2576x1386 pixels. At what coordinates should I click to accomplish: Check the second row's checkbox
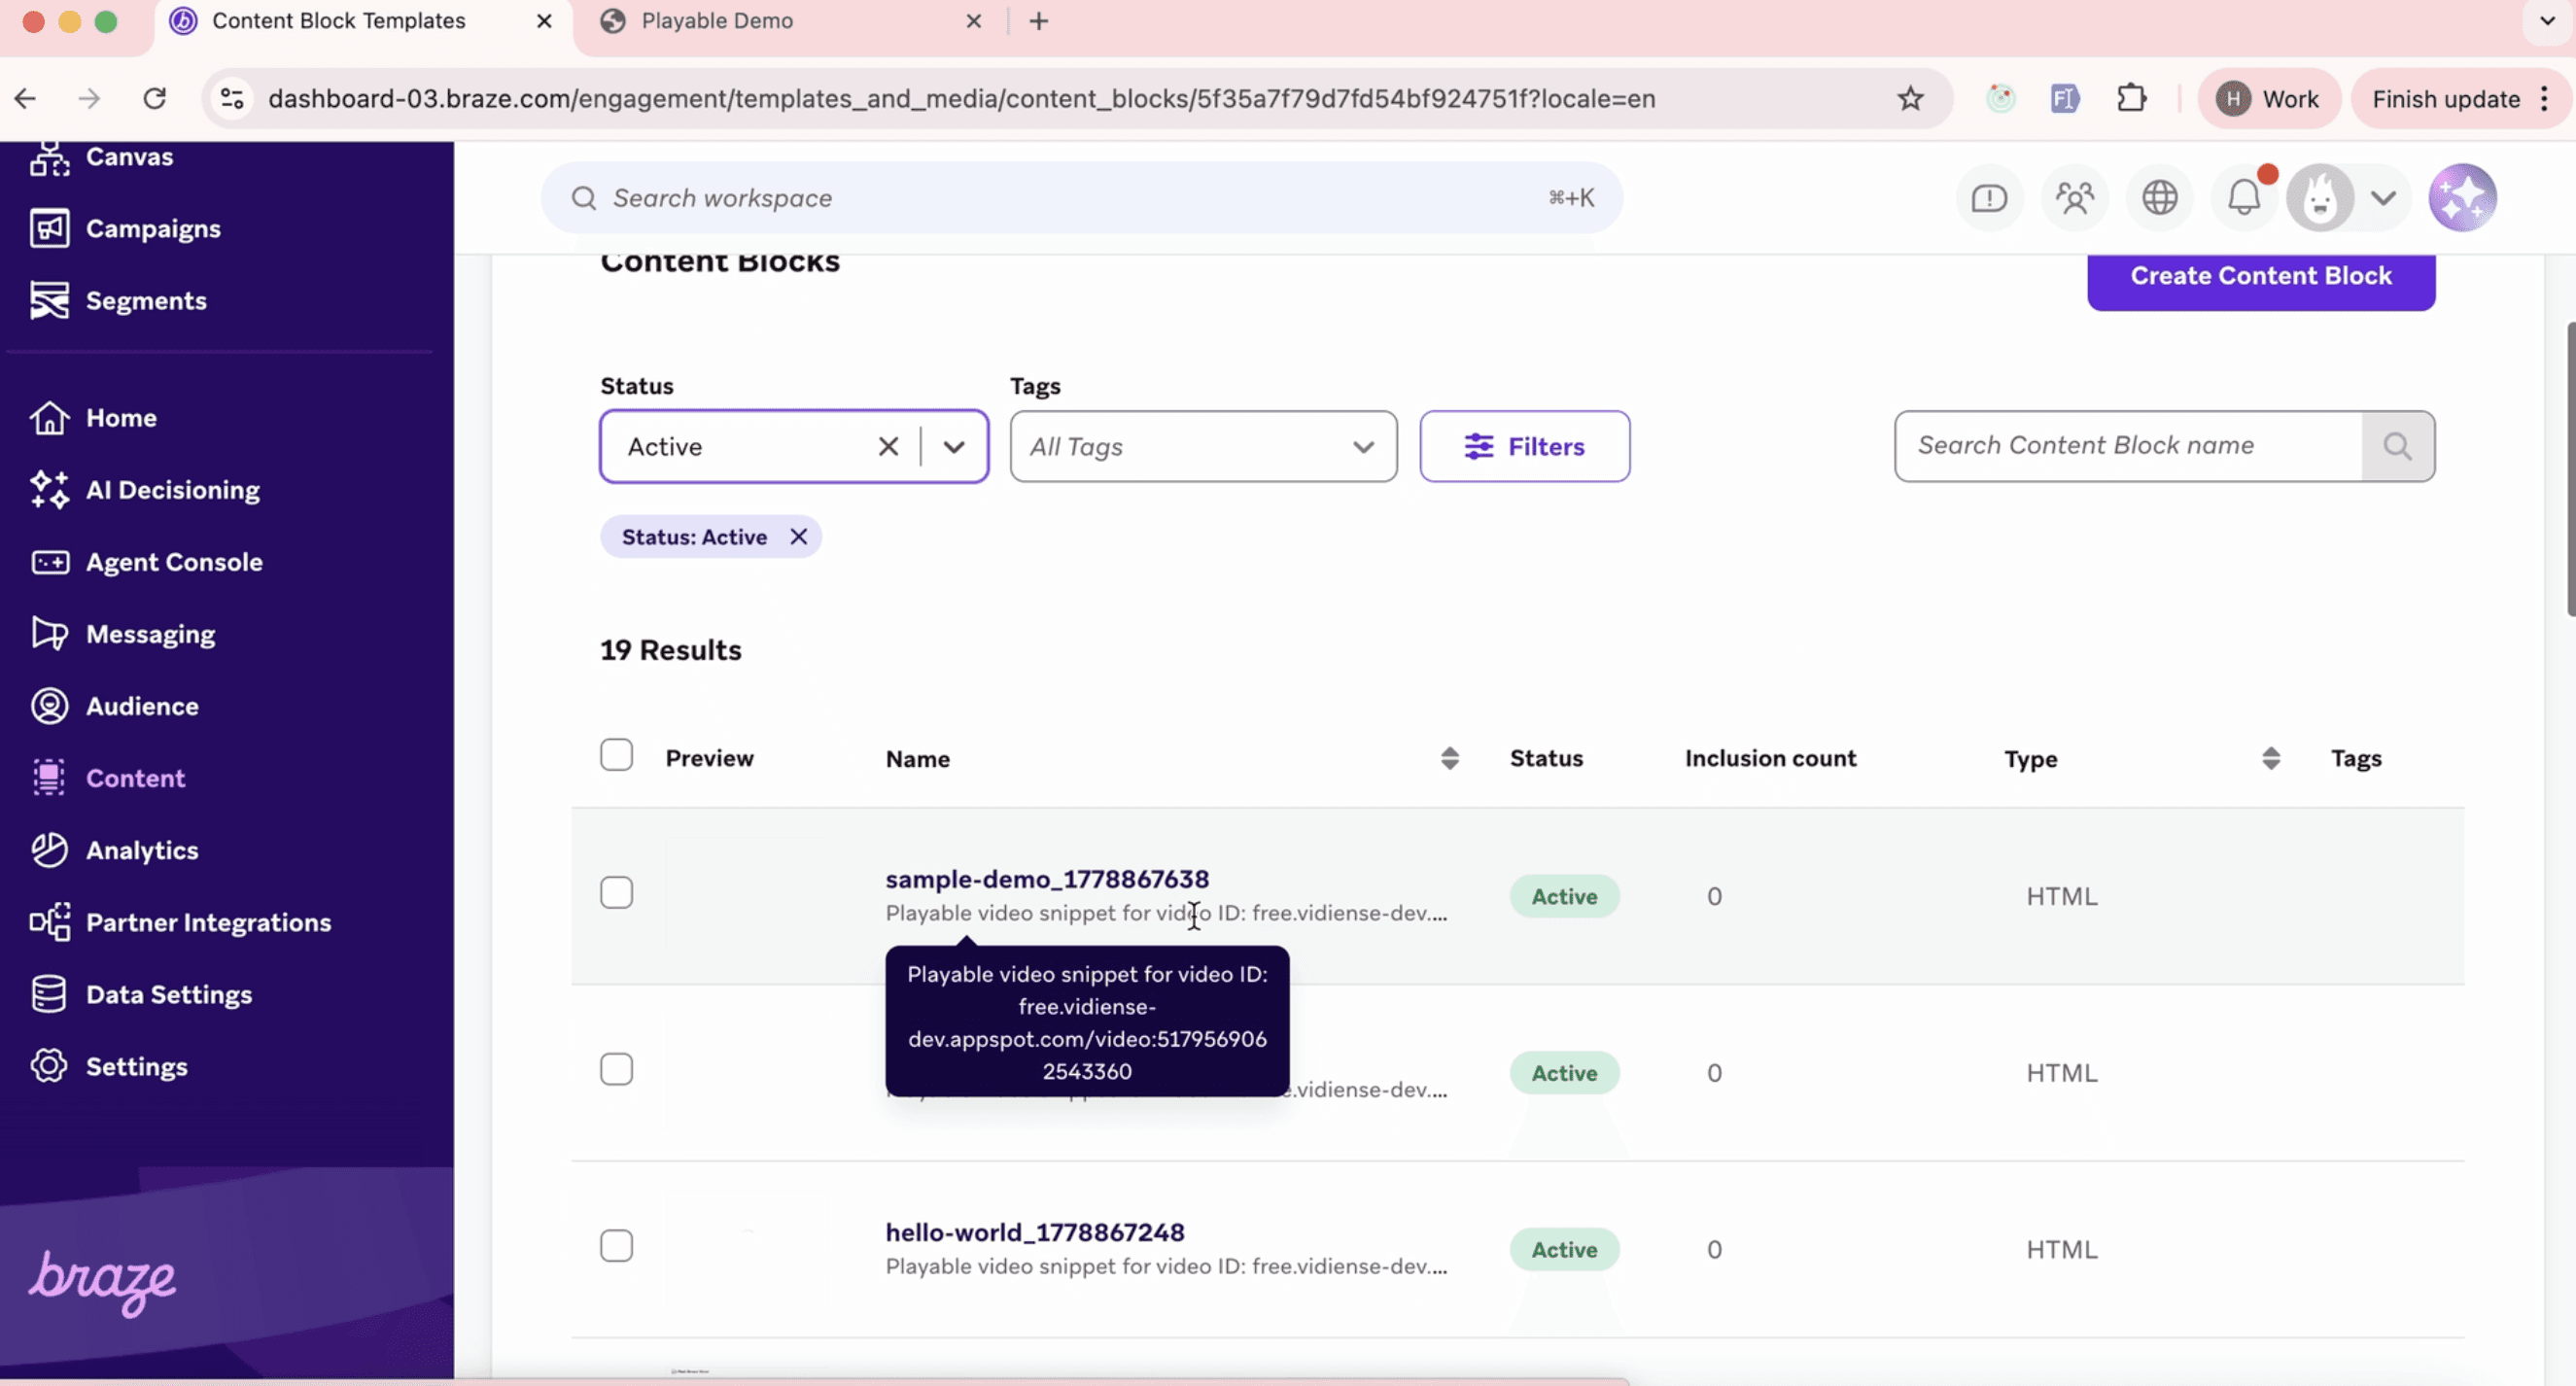[x=616, y=1070]
